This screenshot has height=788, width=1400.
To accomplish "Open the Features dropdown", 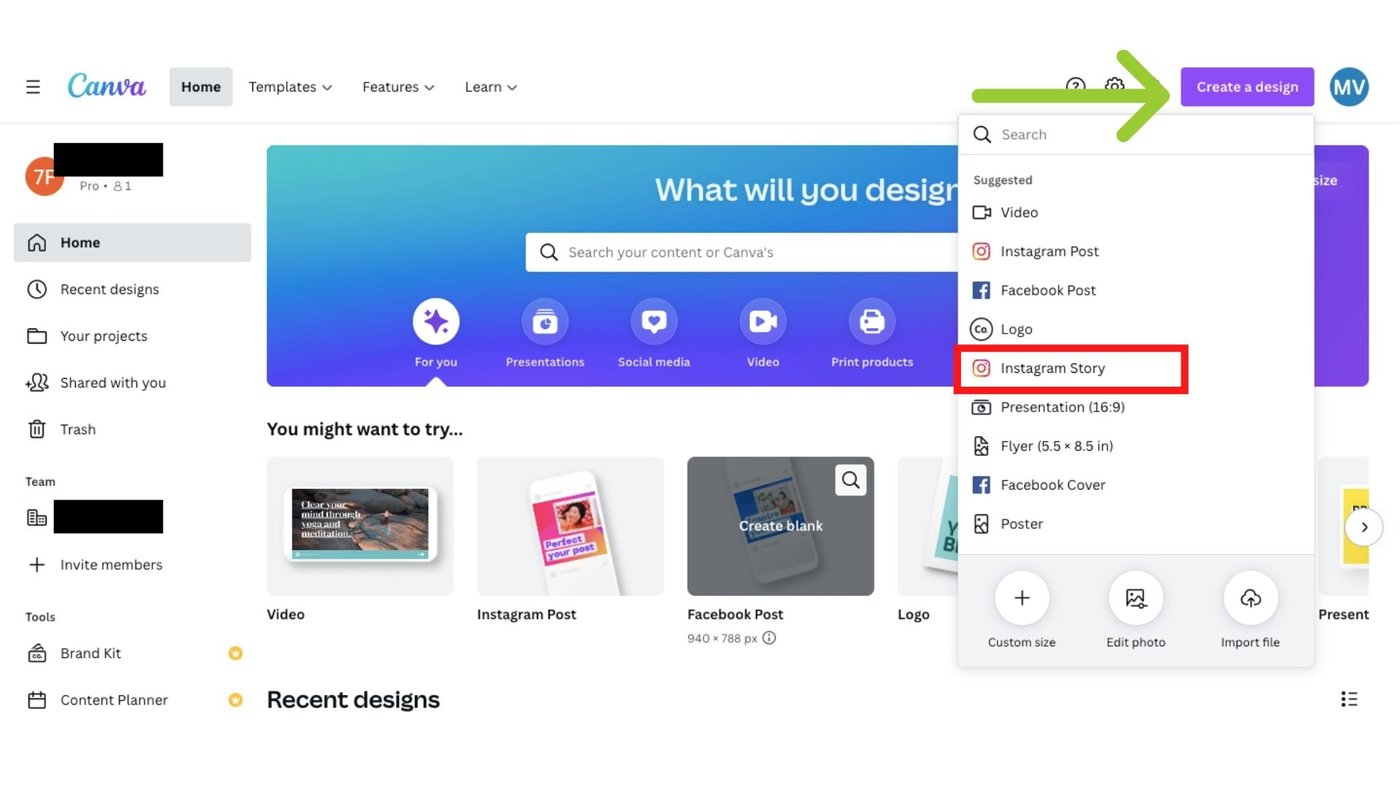I will tap(397, 86).
